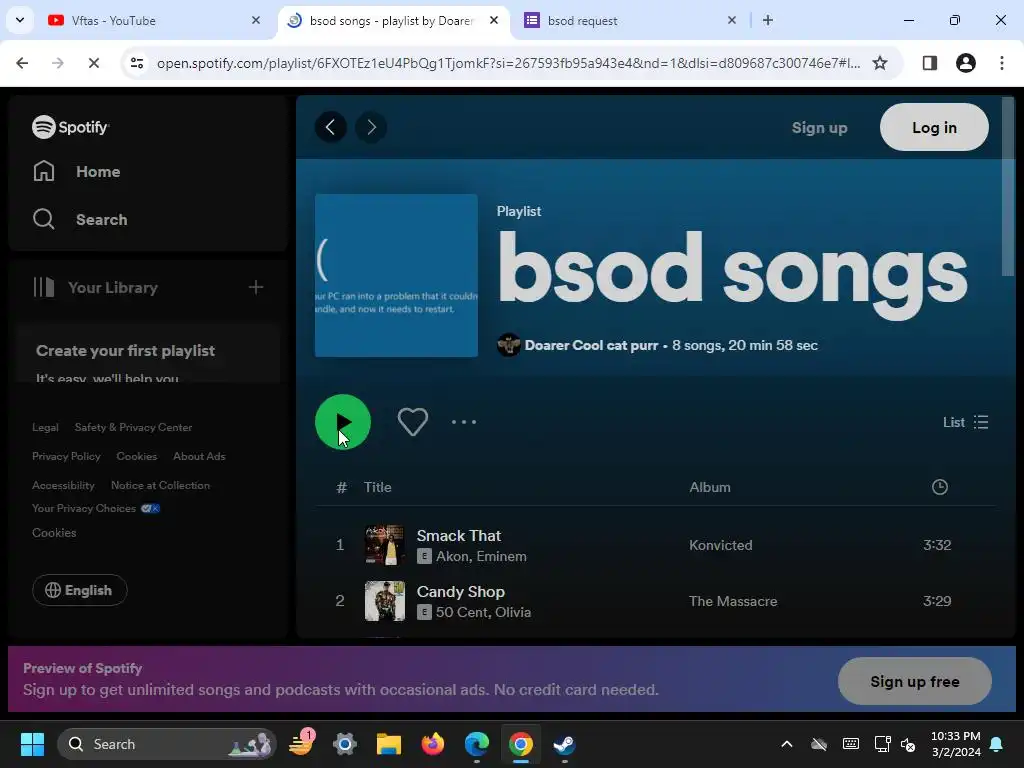Open Safety & Privacy Center link

[133, 427]
